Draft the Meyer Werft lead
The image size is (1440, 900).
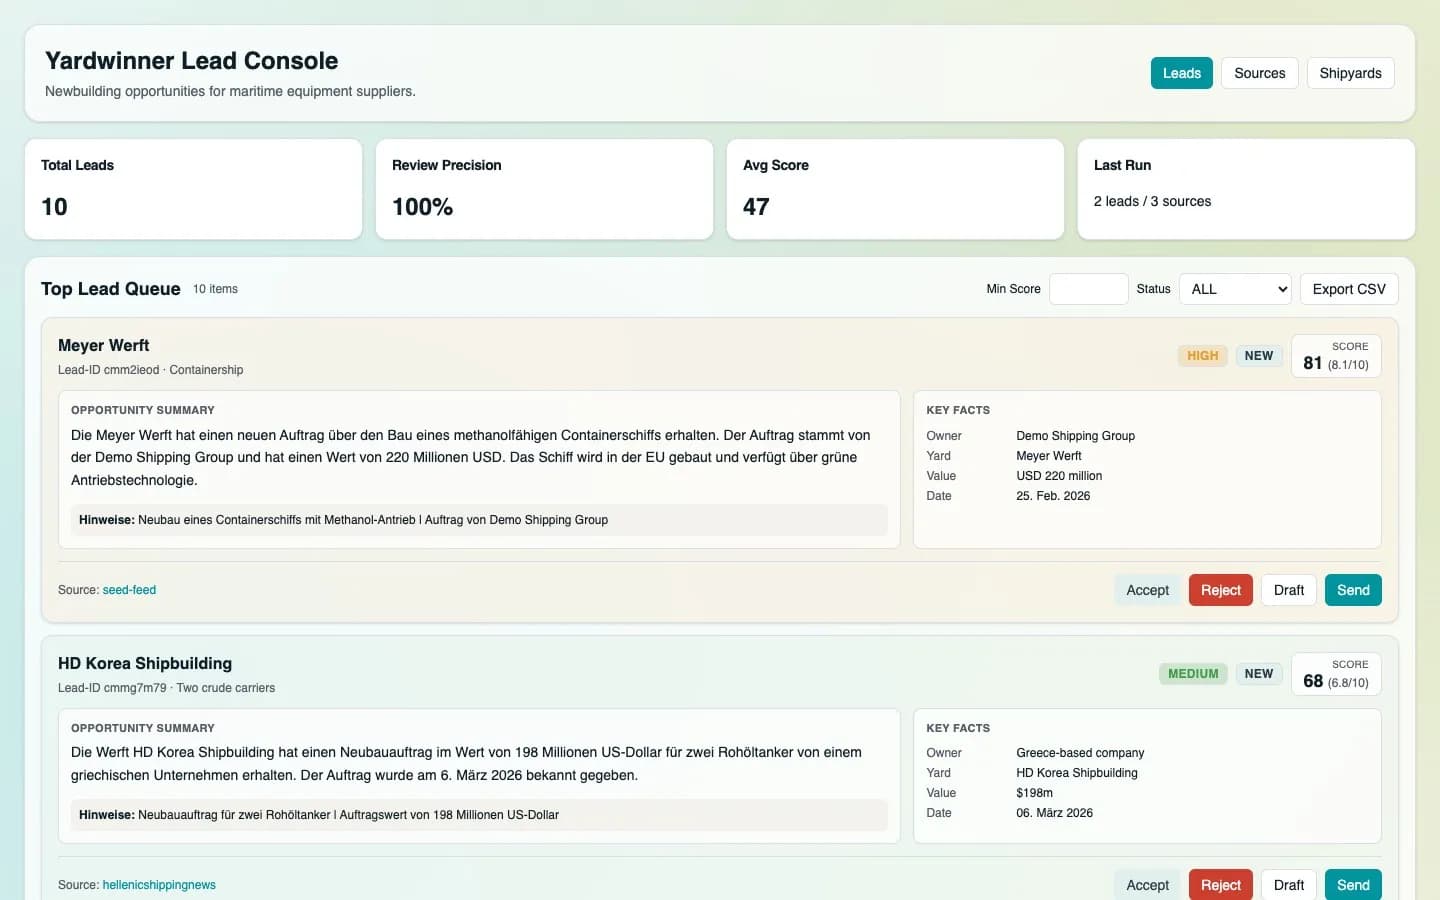click(x=1288, y=589)
